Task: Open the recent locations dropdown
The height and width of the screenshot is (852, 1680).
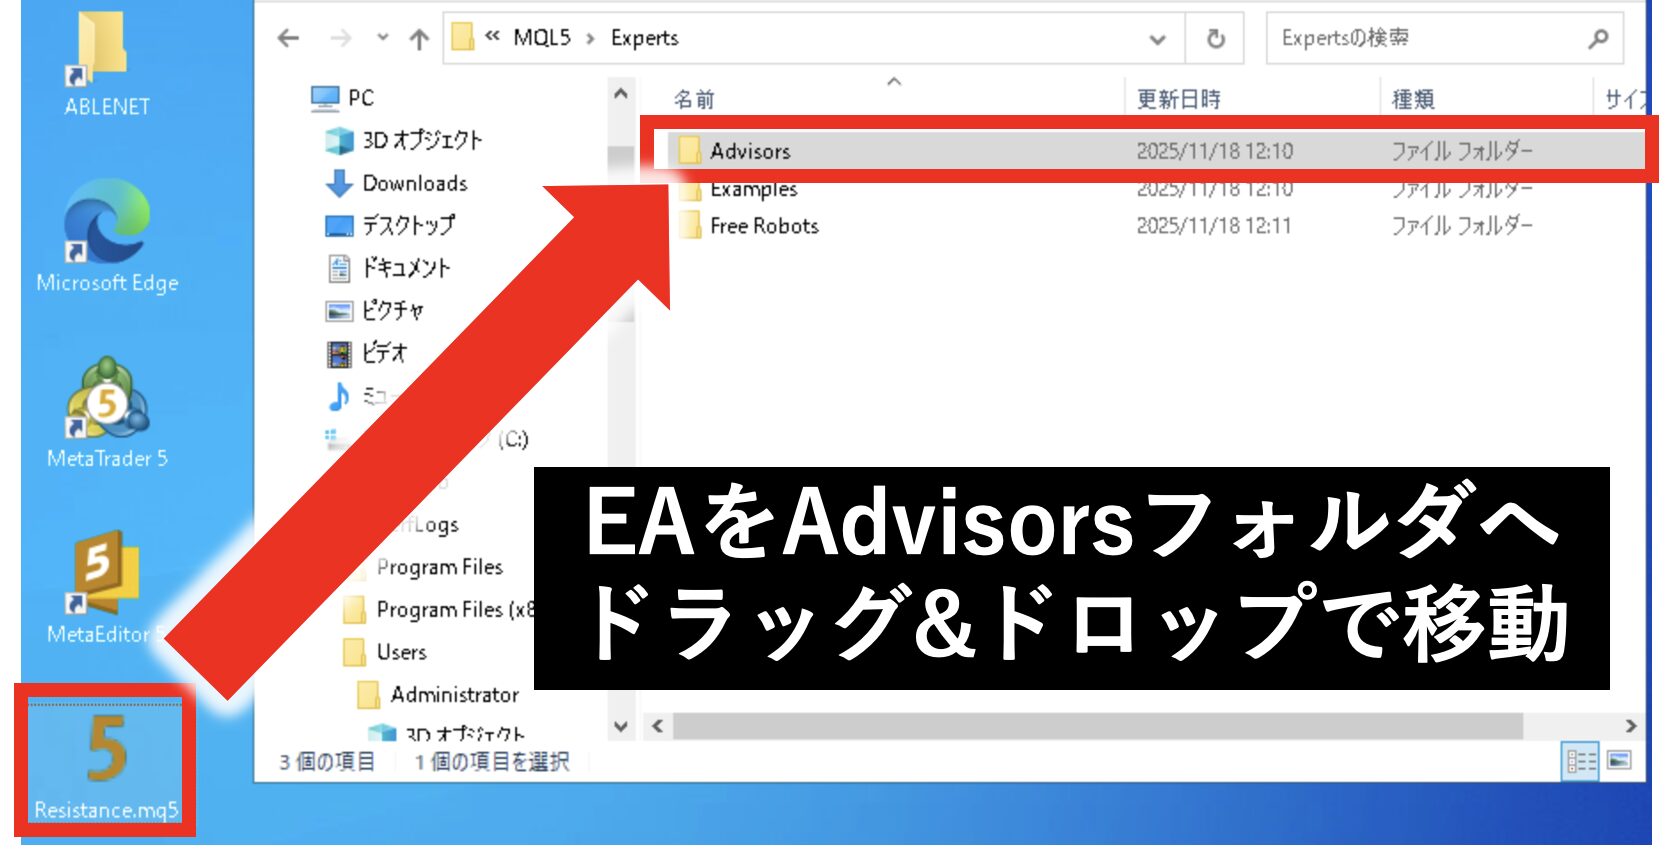Action: pos(382,38)
